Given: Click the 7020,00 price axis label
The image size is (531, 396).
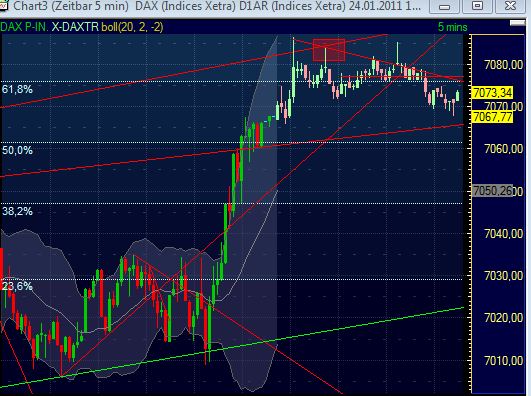Looking at the screenshot, I should pos(504,318).
